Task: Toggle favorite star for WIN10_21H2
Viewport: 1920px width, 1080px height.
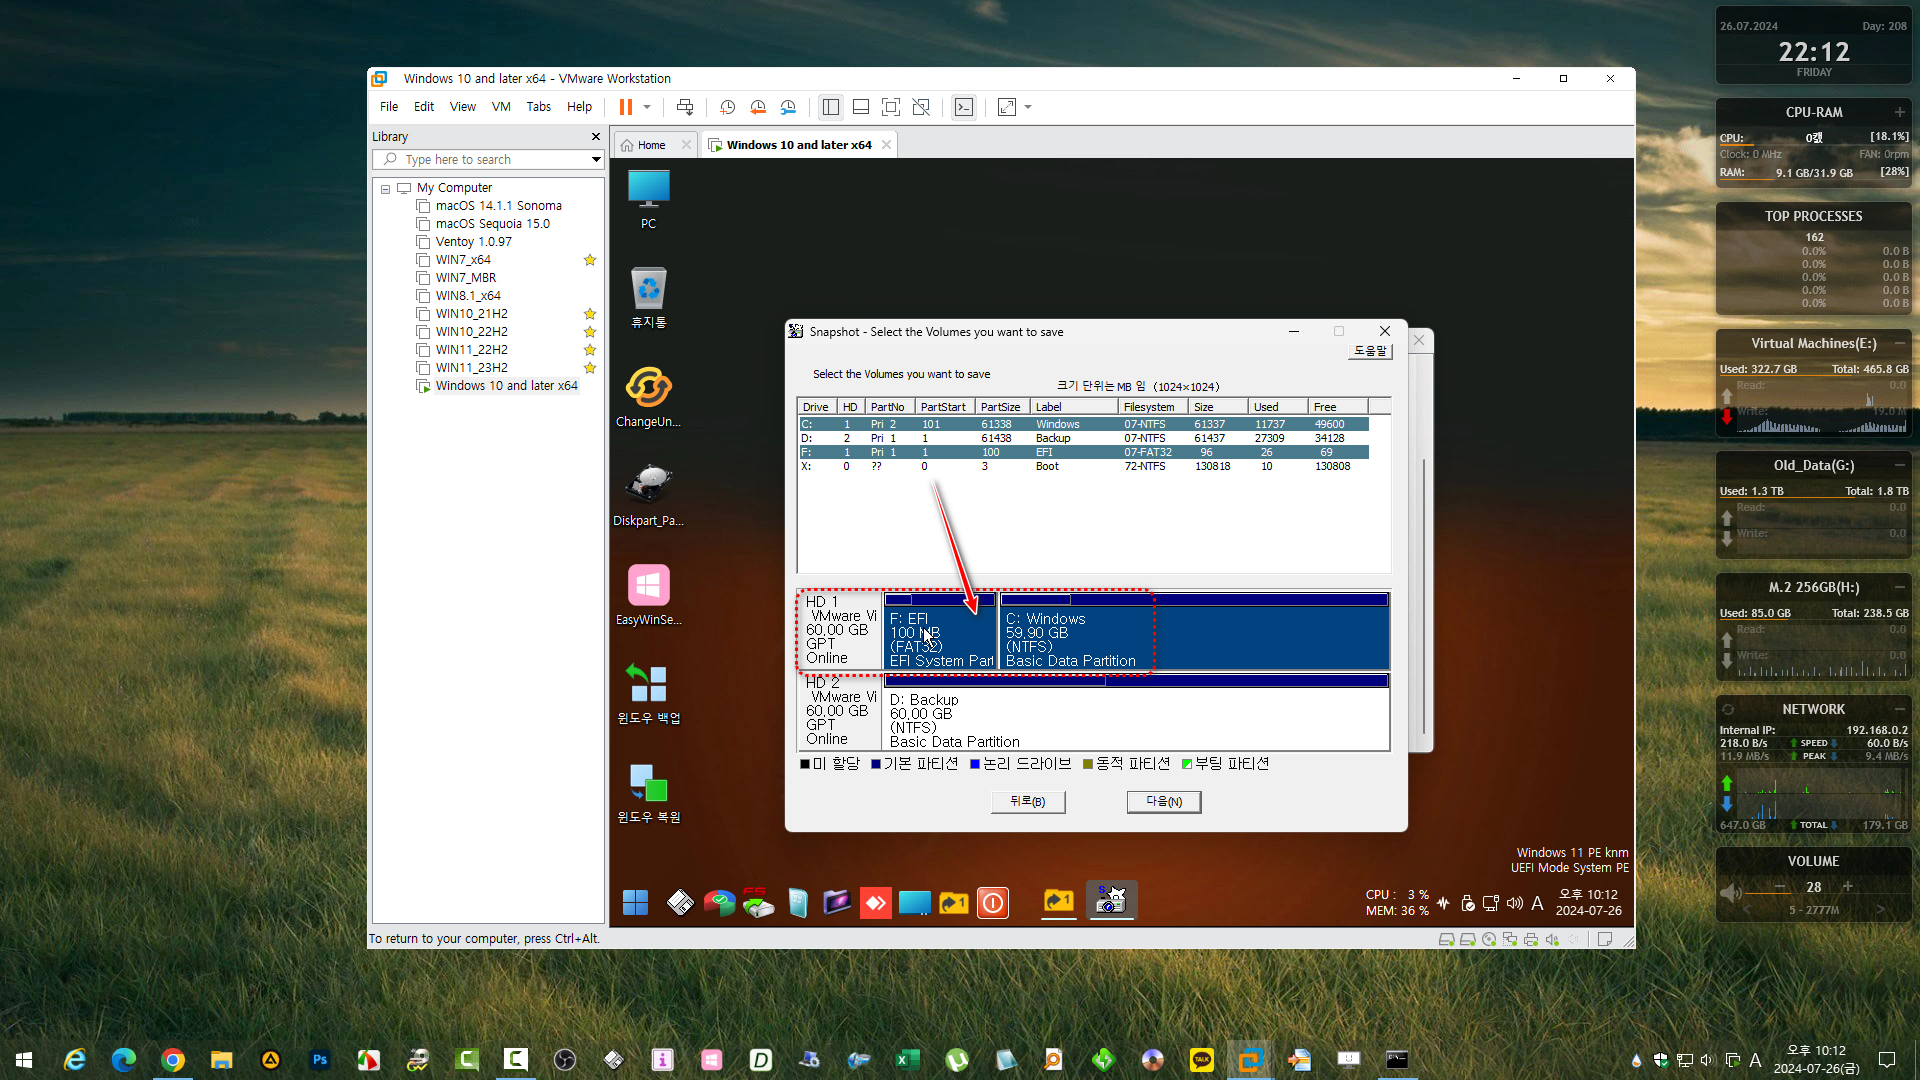Action: pos(590,314)
